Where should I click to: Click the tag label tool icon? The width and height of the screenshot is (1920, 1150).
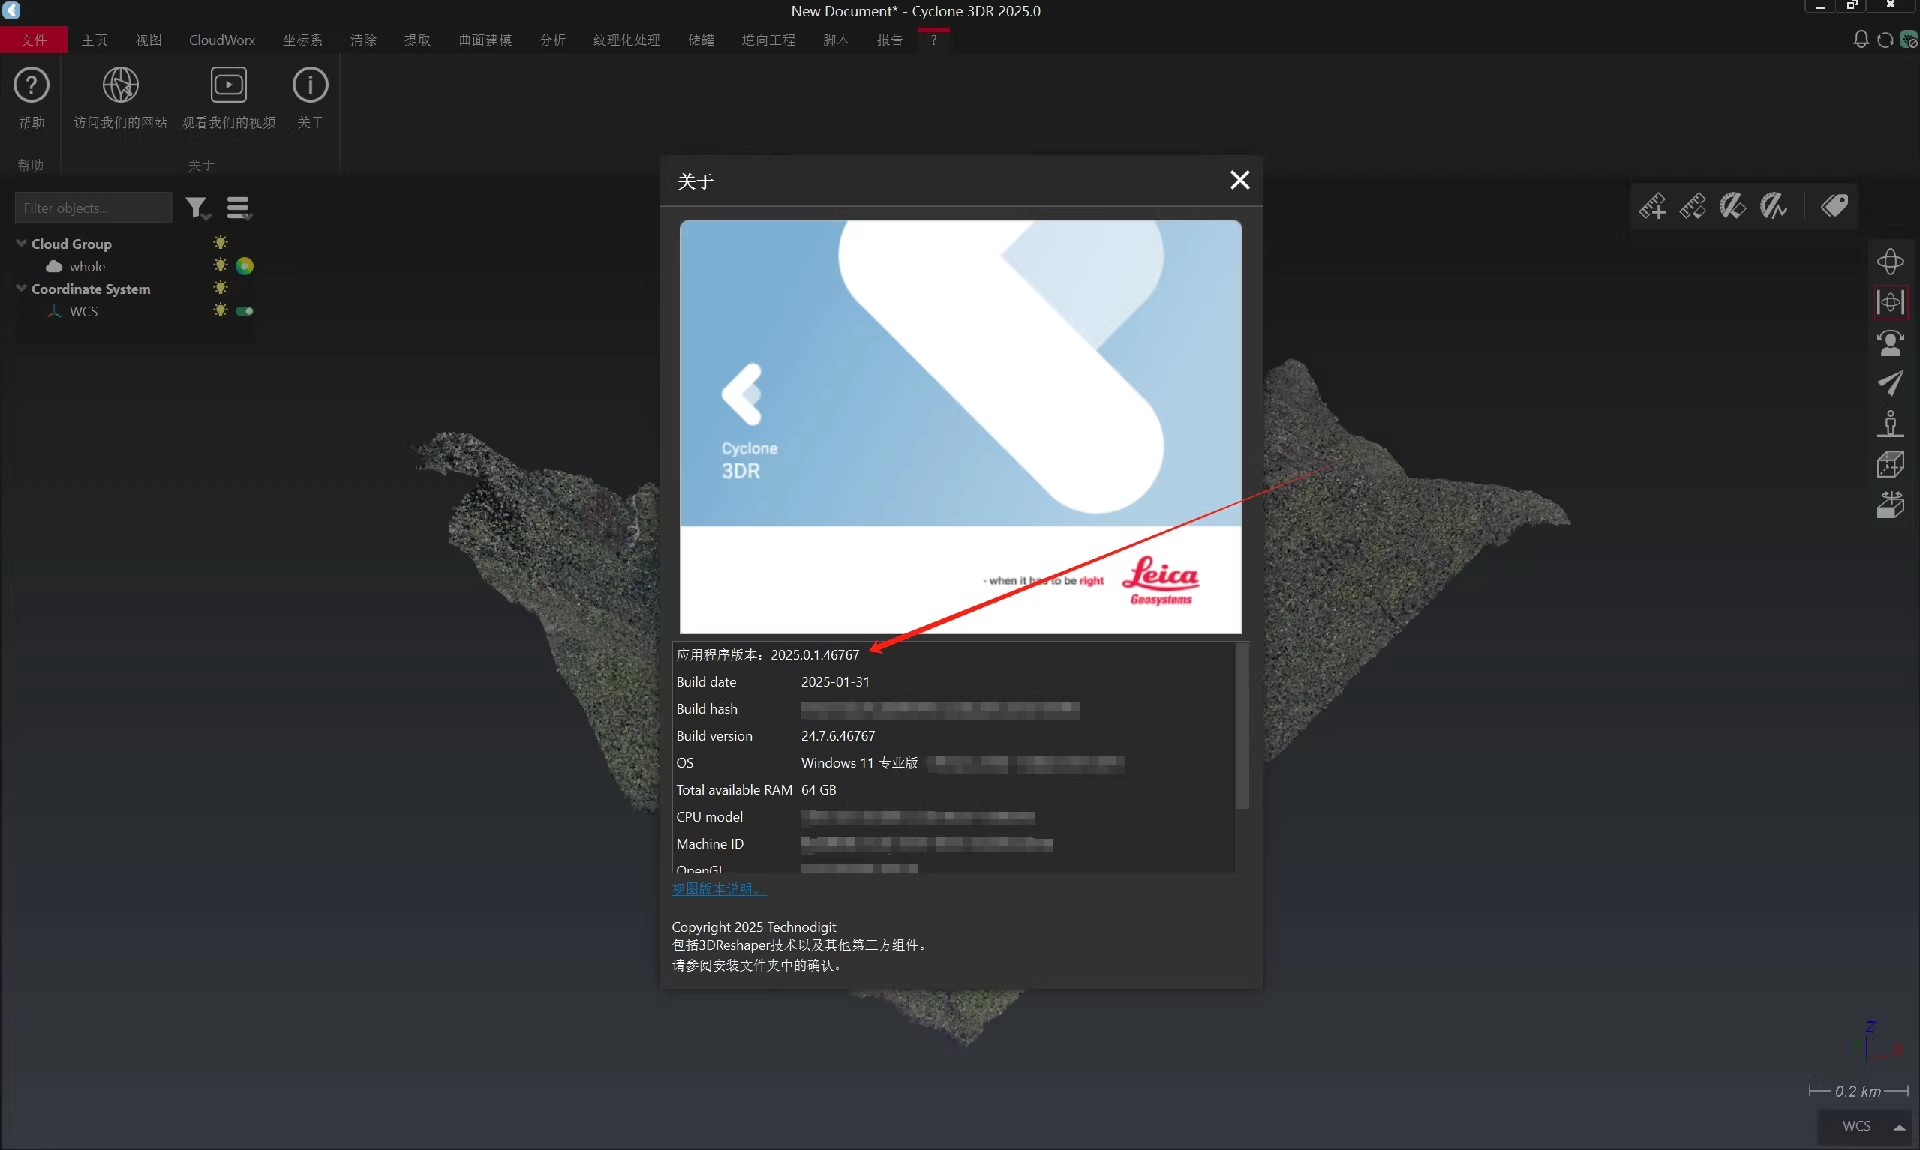(x=1834, y=207)
